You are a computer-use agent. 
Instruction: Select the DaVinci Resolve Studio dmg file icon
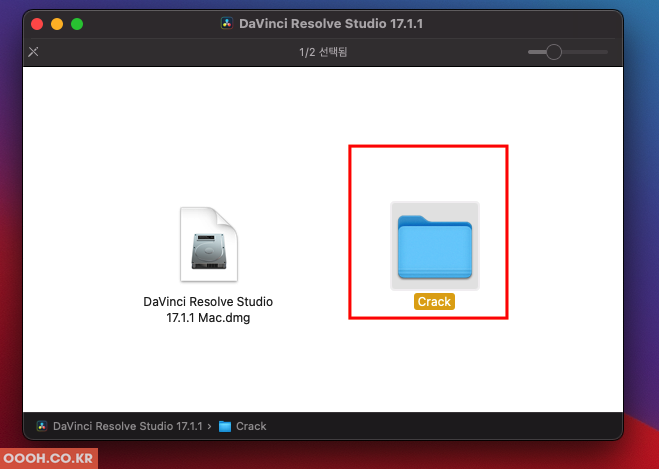click(x=209, y=244)
